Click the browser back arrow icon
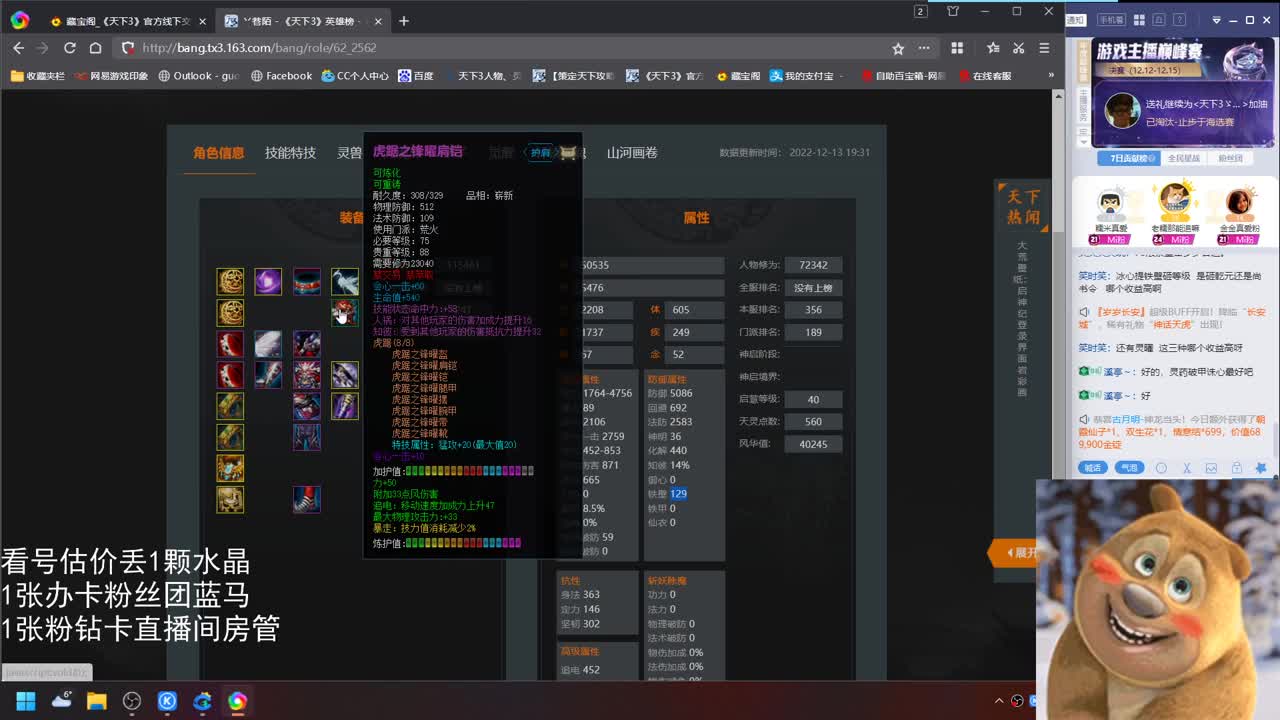The width and height of the screenshot is (1280, 720). [x=18, y=47]
